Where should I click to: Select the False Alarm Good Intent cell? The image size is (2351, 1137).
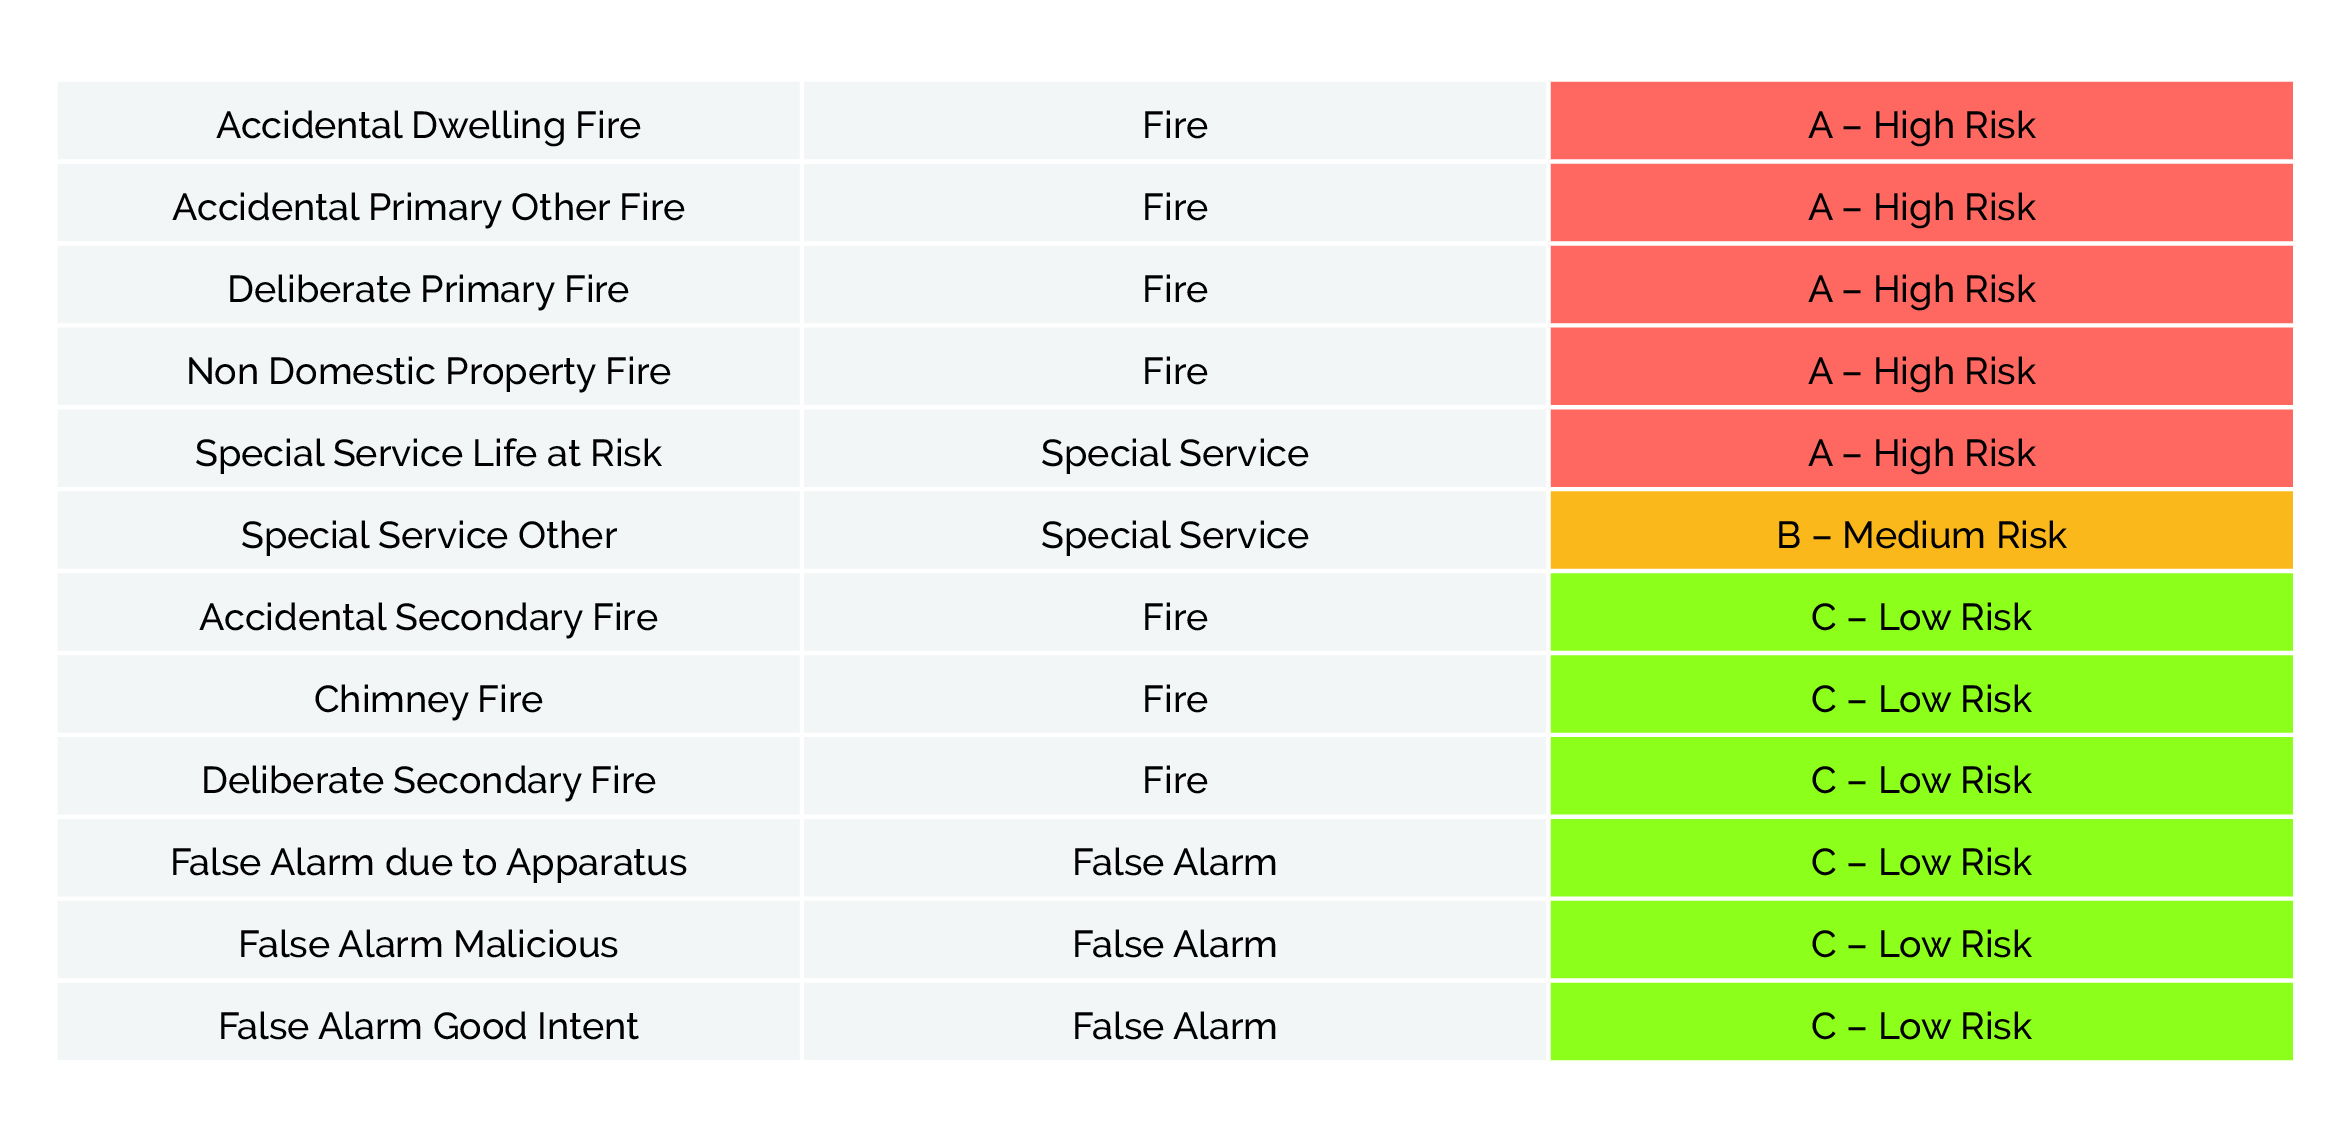(x=429, y=1023)
